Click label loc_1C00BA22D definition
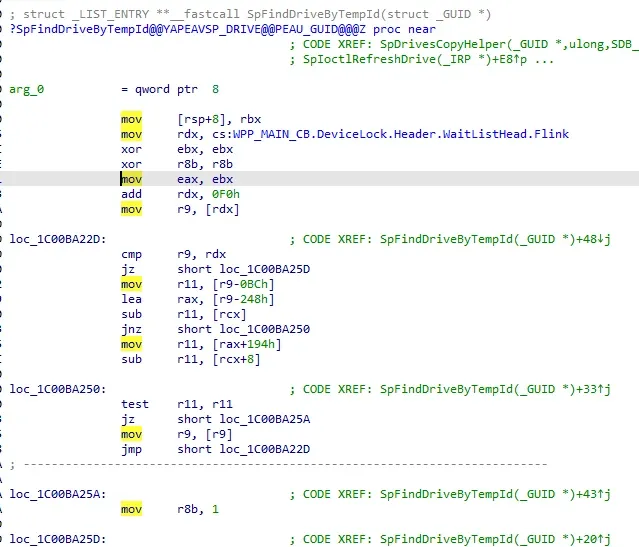 57,239
